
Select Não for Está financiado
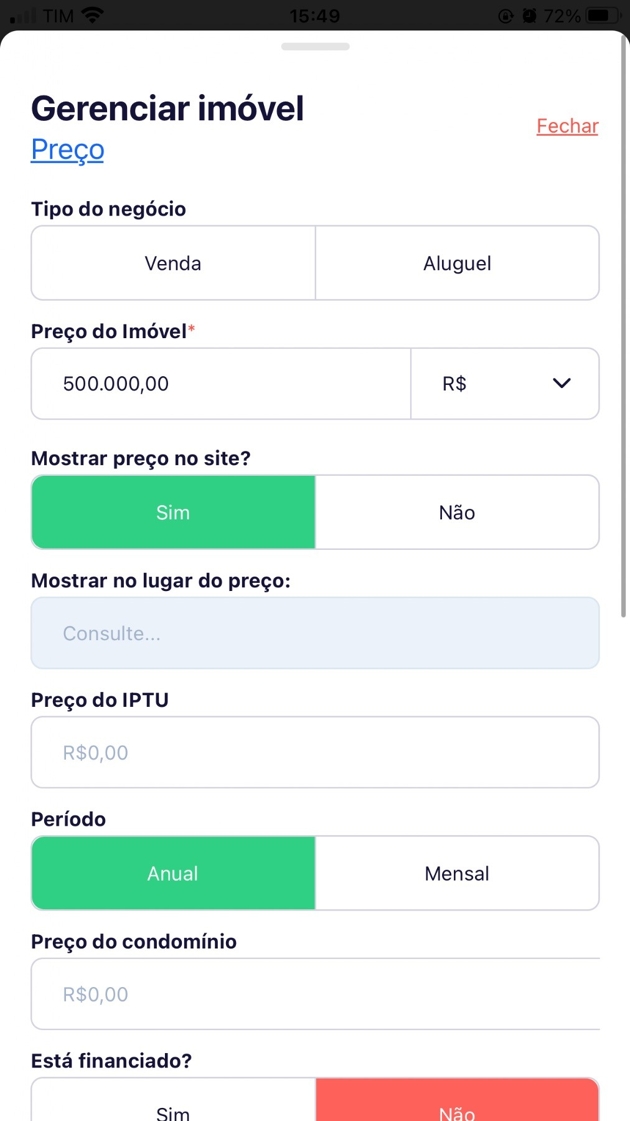click(457, 1103)
